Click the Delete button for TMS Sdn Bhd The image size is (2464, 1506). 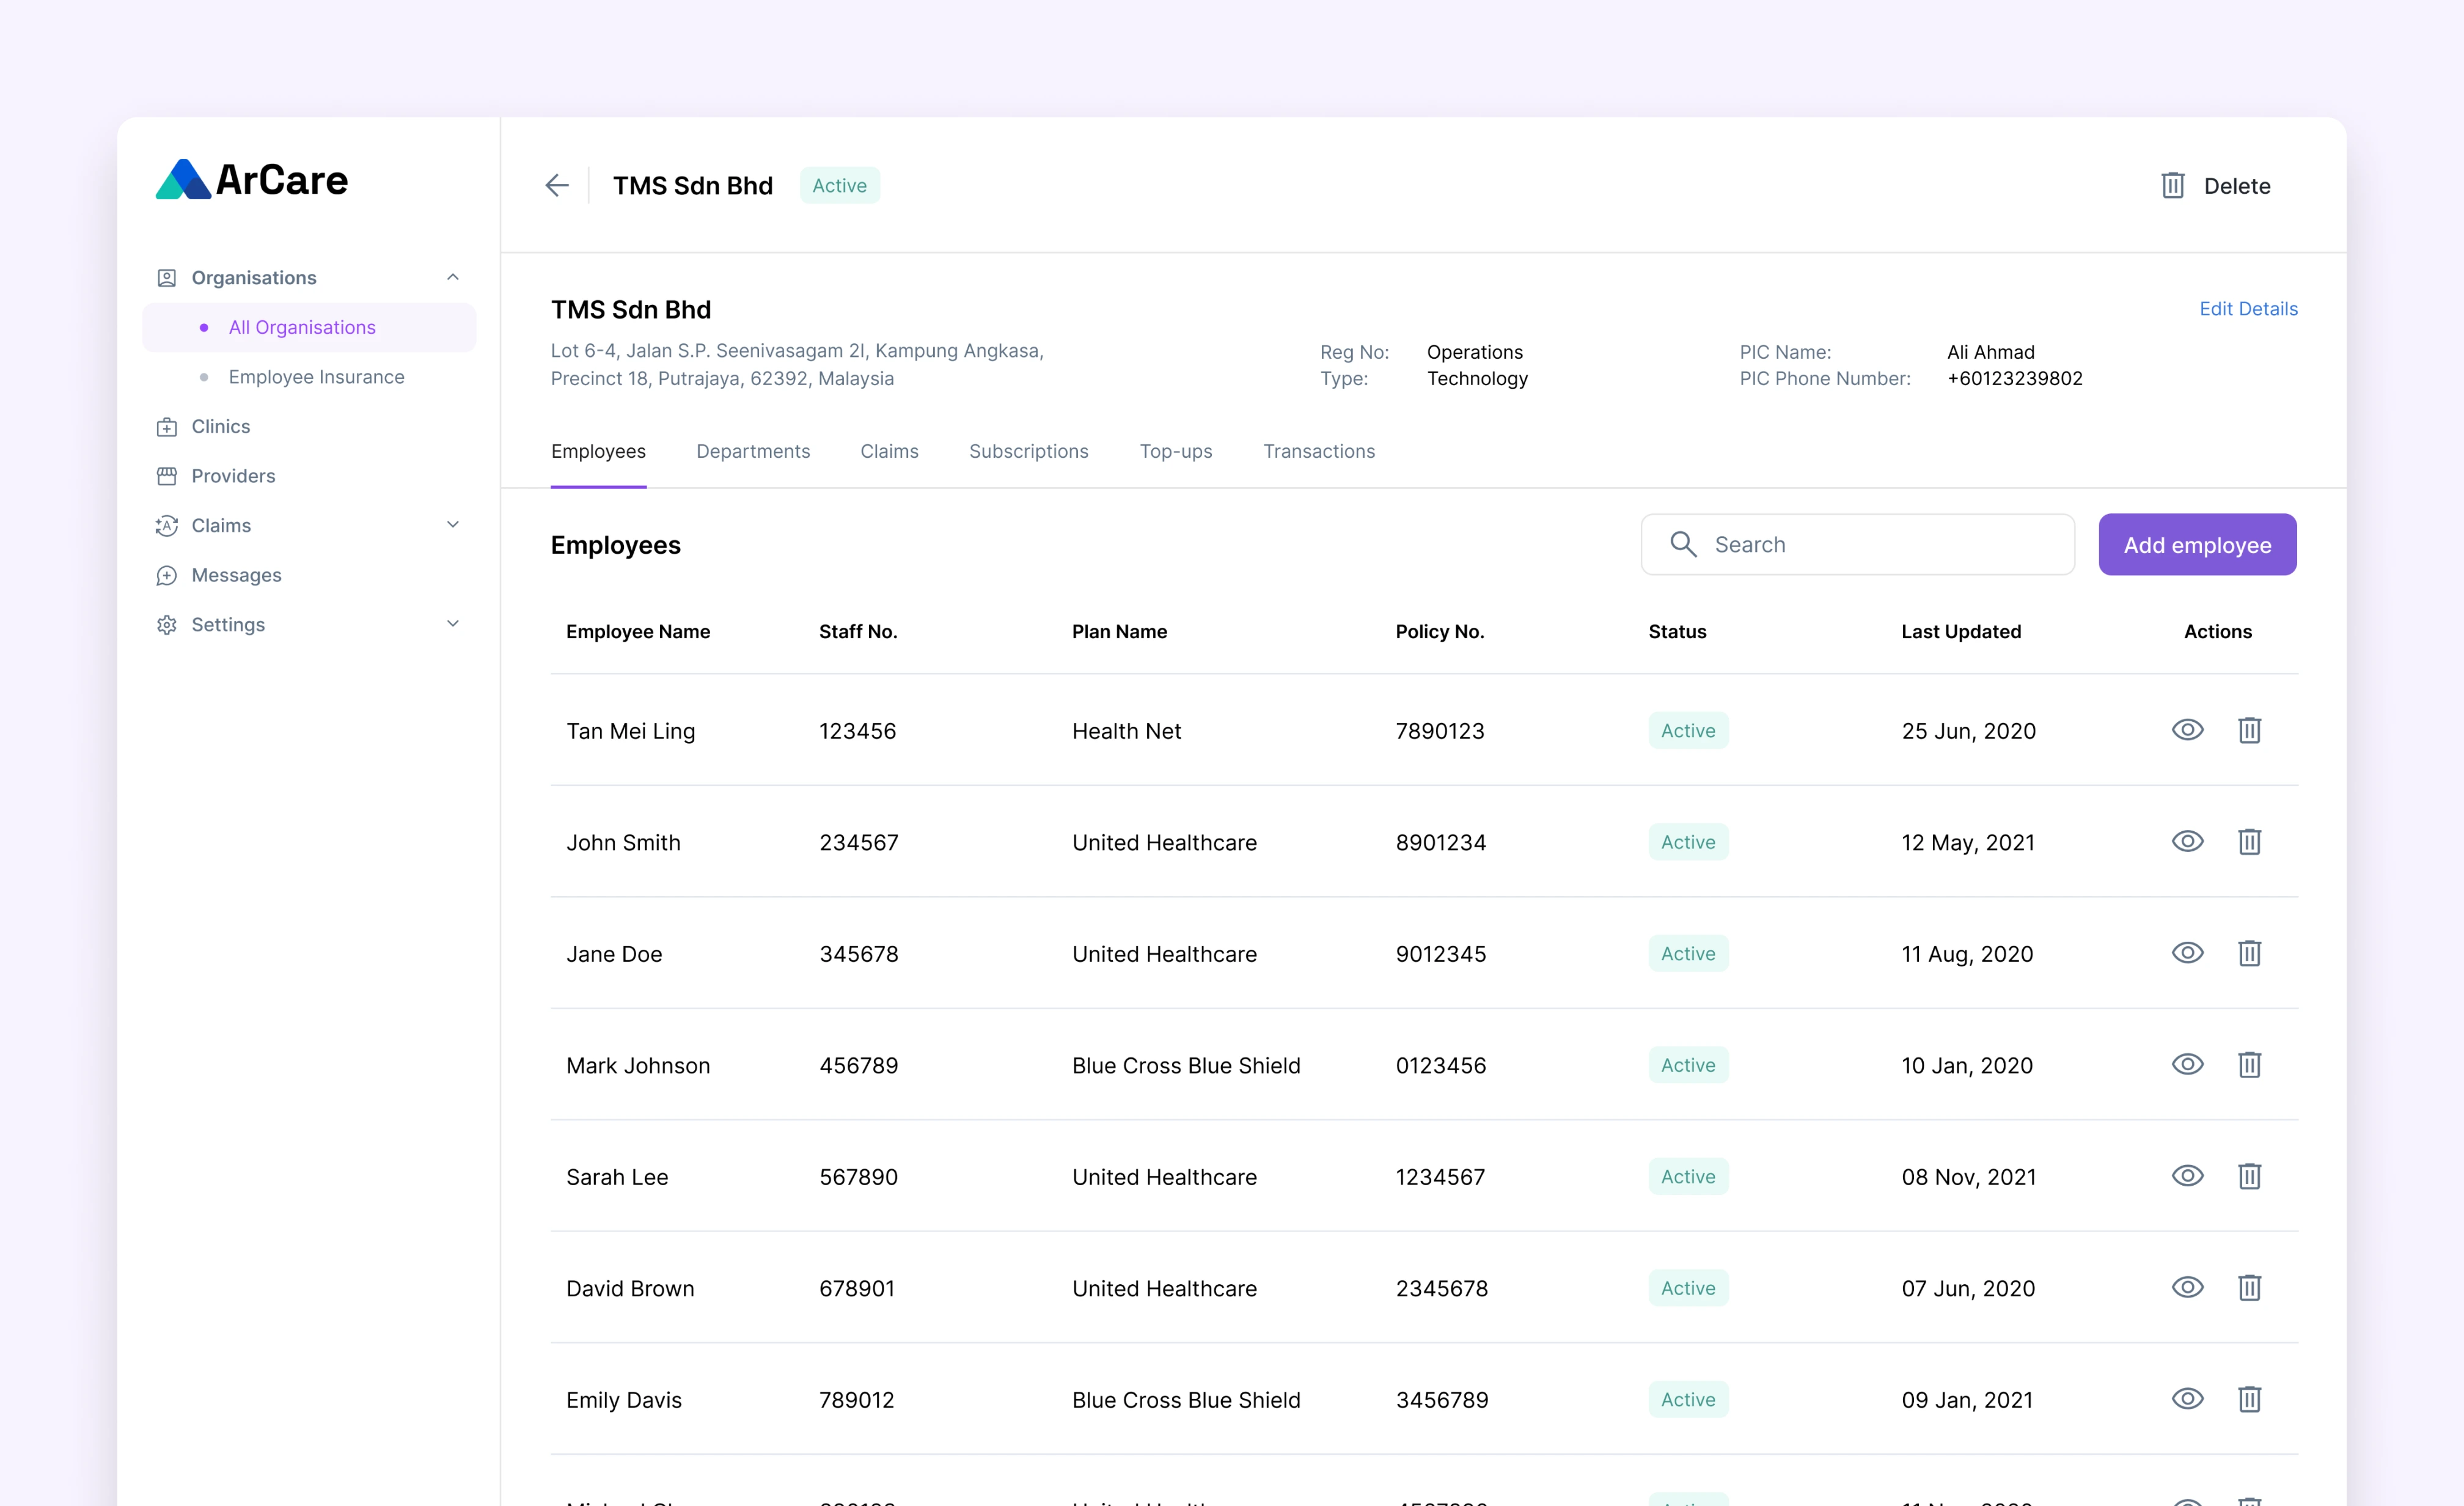coord(2214,185)
